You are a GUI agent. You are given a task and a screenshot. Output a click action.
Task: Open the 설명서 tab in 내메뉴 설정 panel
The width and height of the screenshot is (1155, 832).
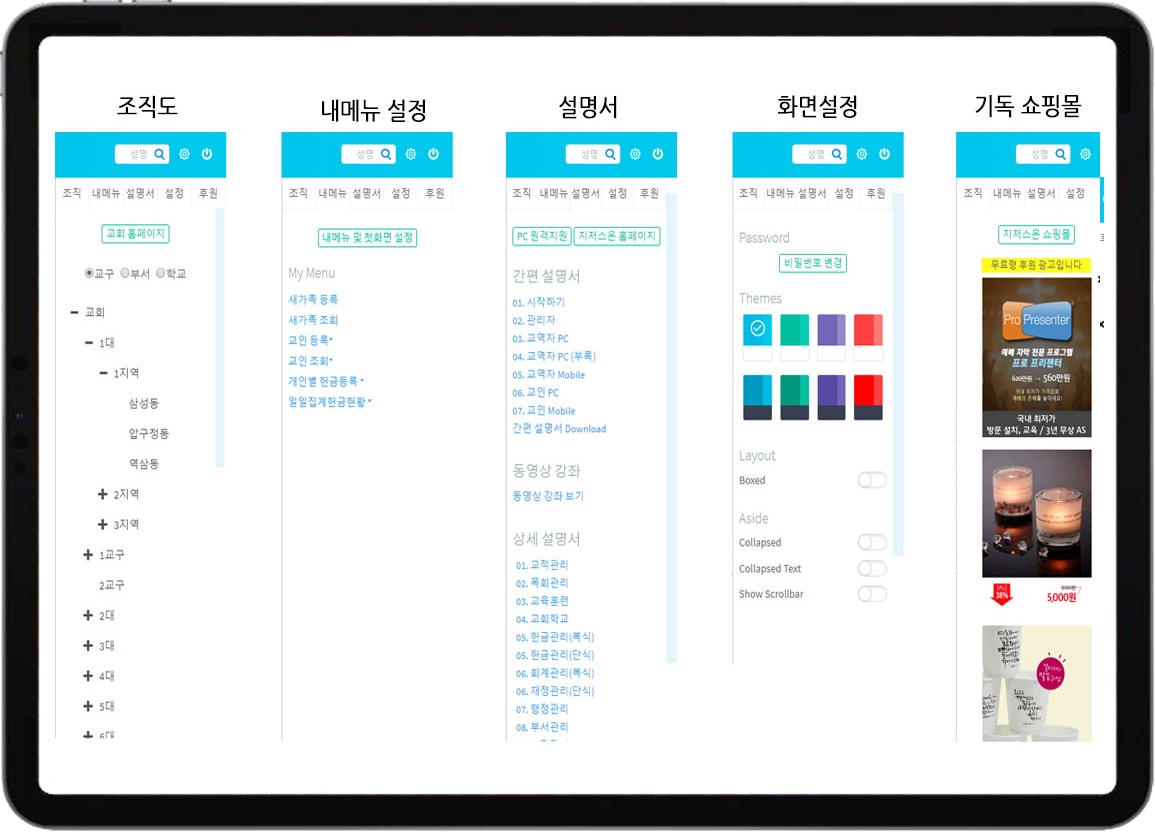pyautogui.click(x=367, y=193)
